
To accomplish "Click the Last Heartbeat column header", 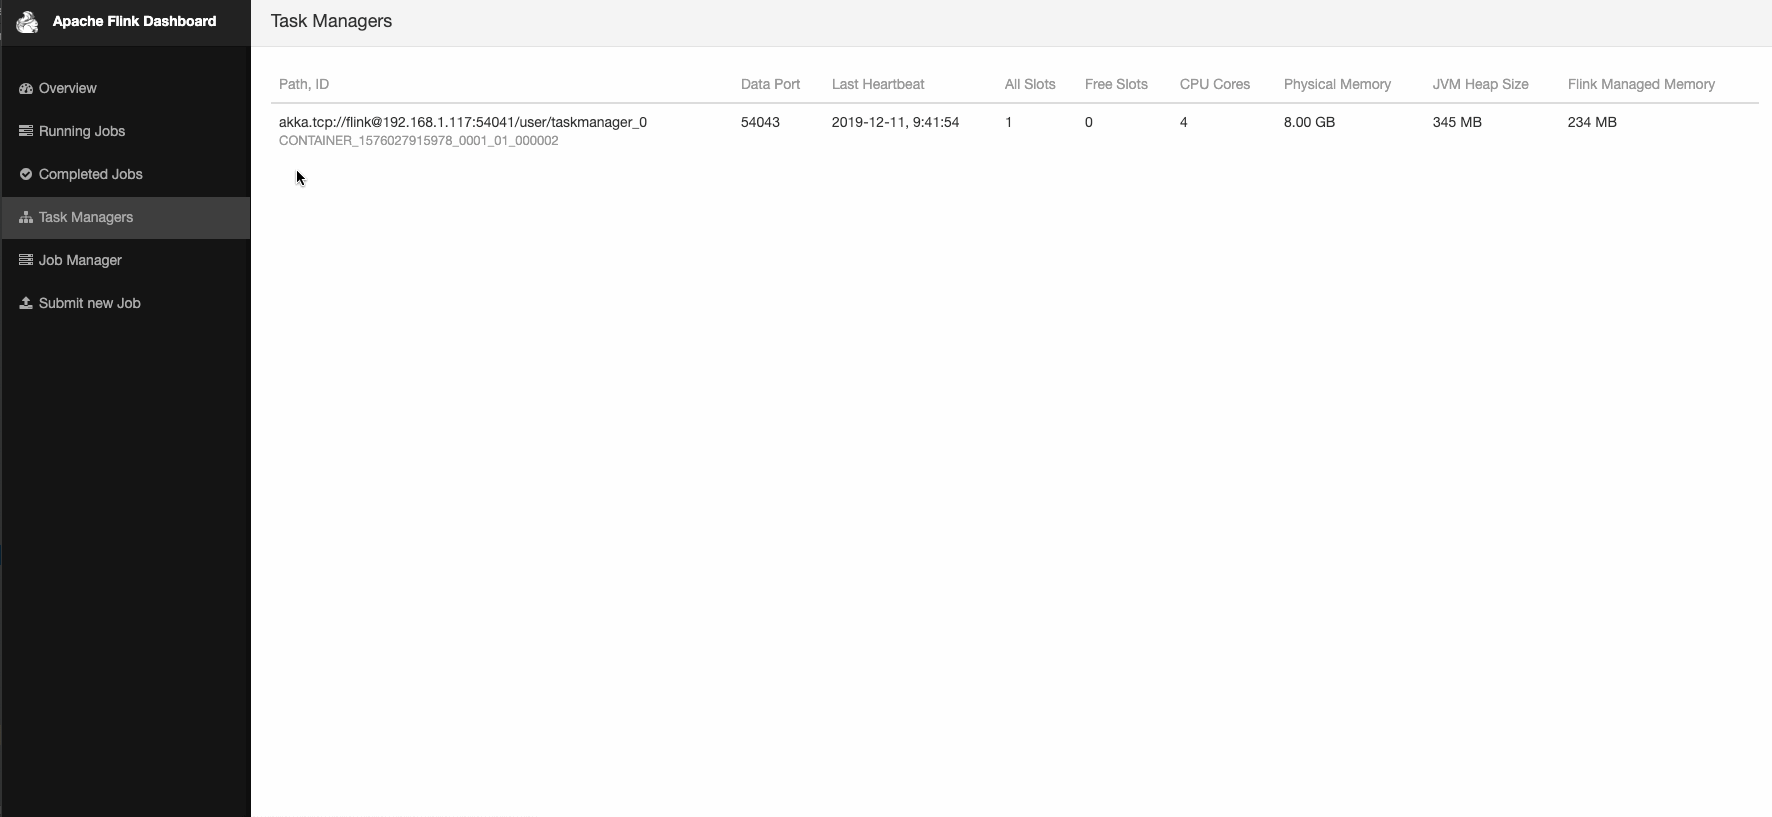I will coord(878,84).
